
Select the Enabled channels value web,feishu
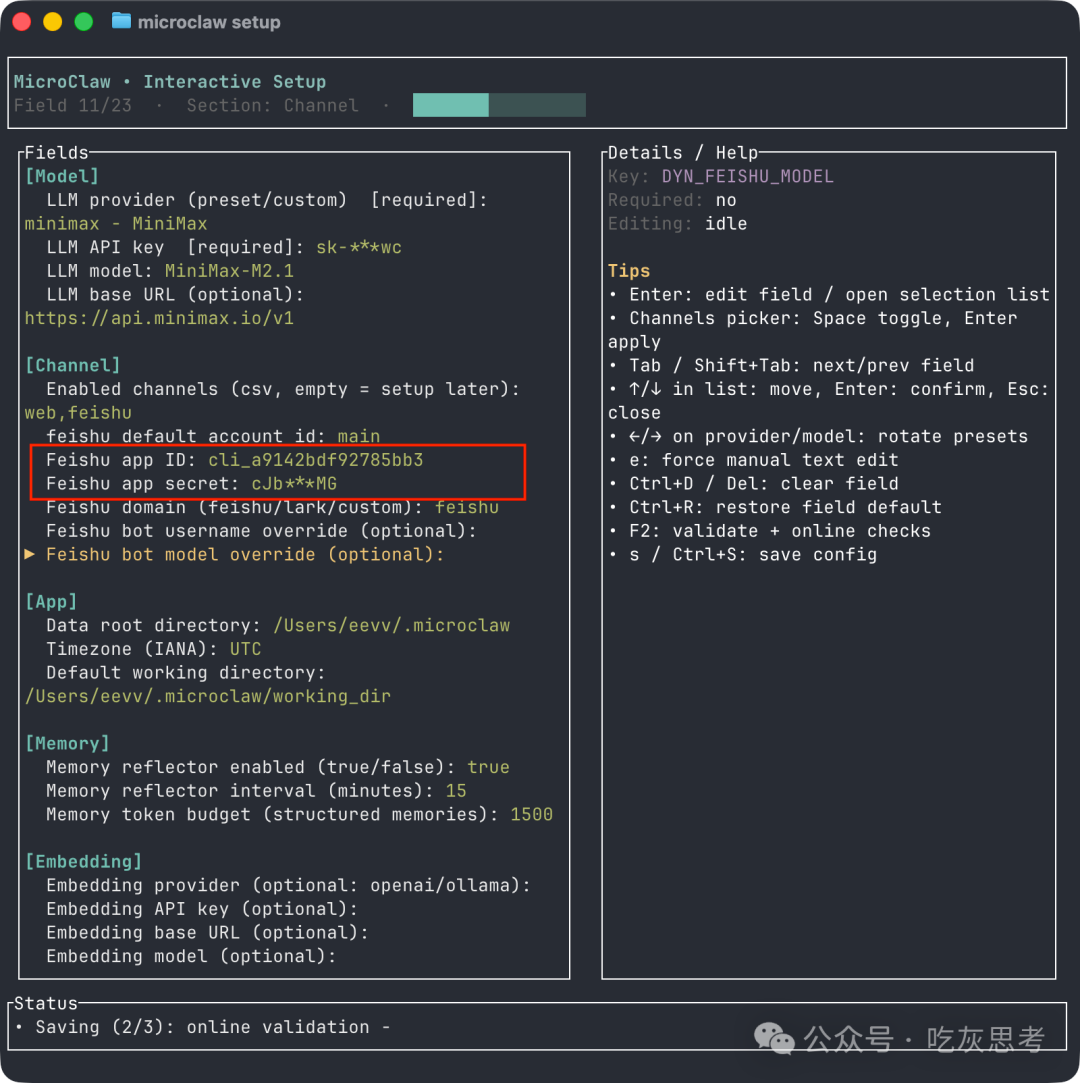(x=78, y=413)
